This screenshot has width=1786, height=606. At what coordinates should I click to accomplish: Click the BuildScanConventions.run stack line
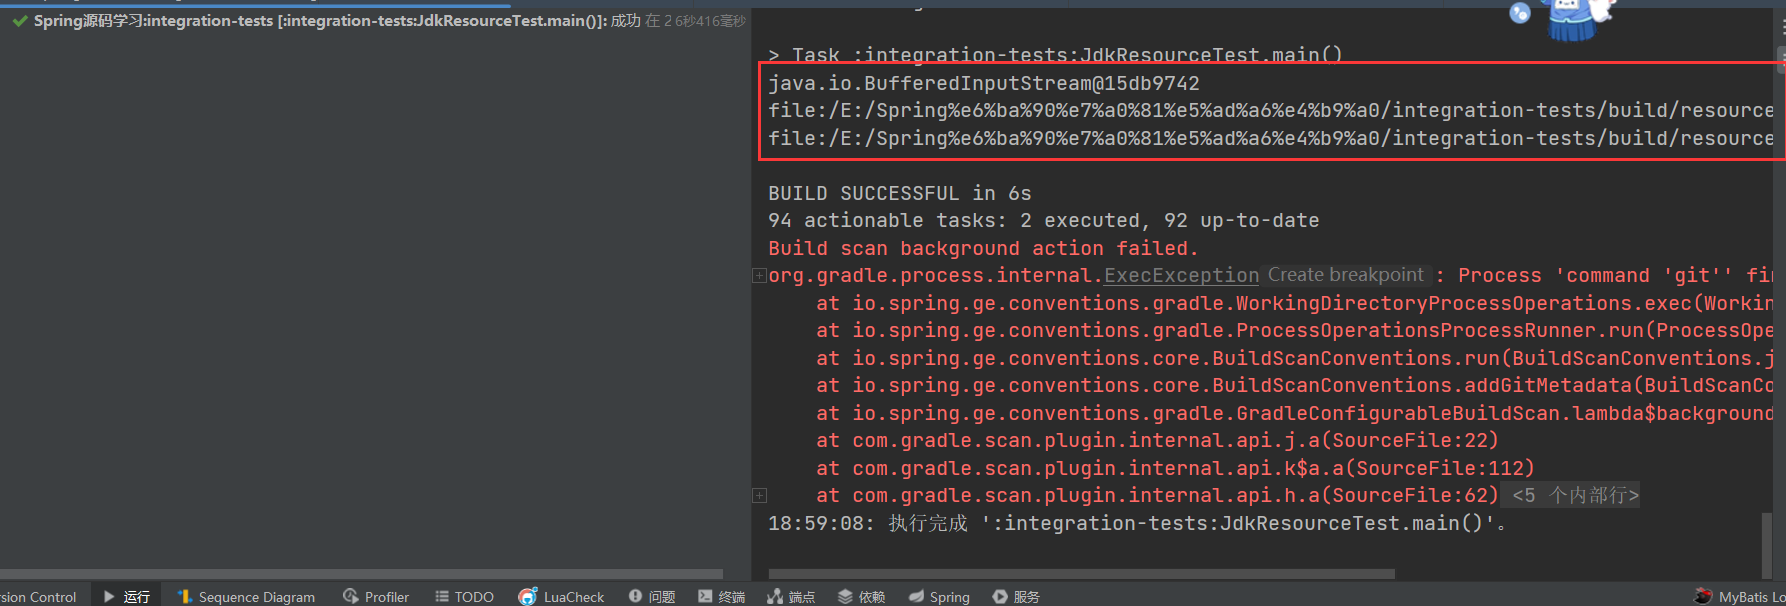pyautogui.click(x=1295, y=358)
